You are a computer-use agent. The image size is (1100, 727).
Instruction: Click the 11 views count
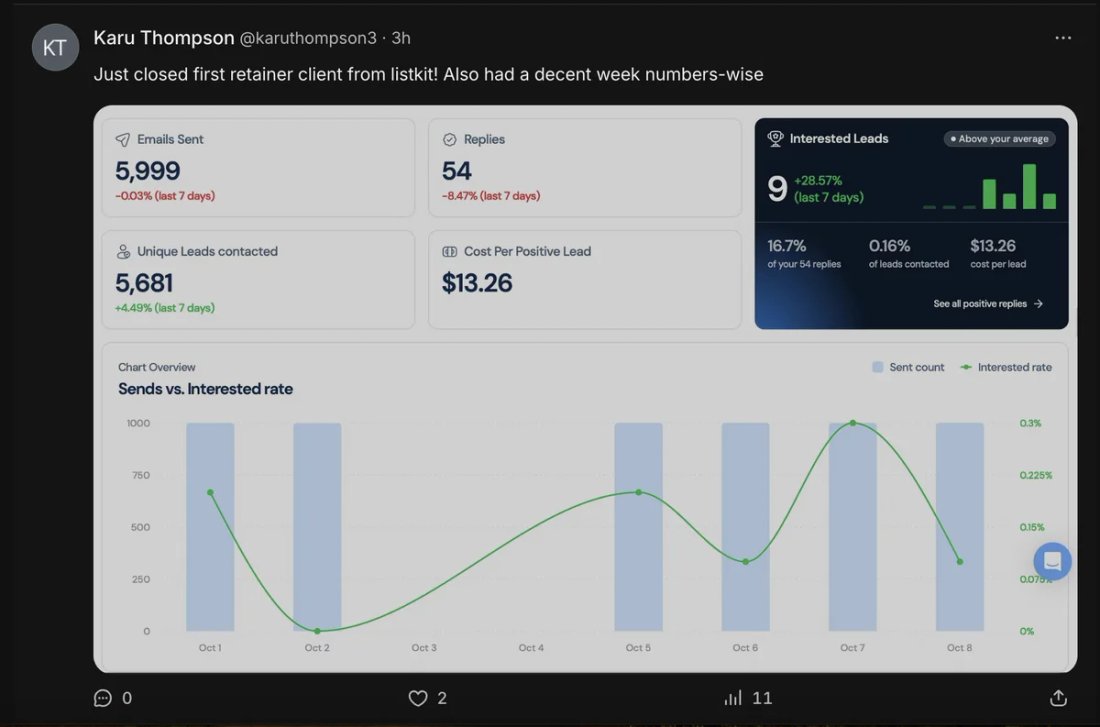762,698
